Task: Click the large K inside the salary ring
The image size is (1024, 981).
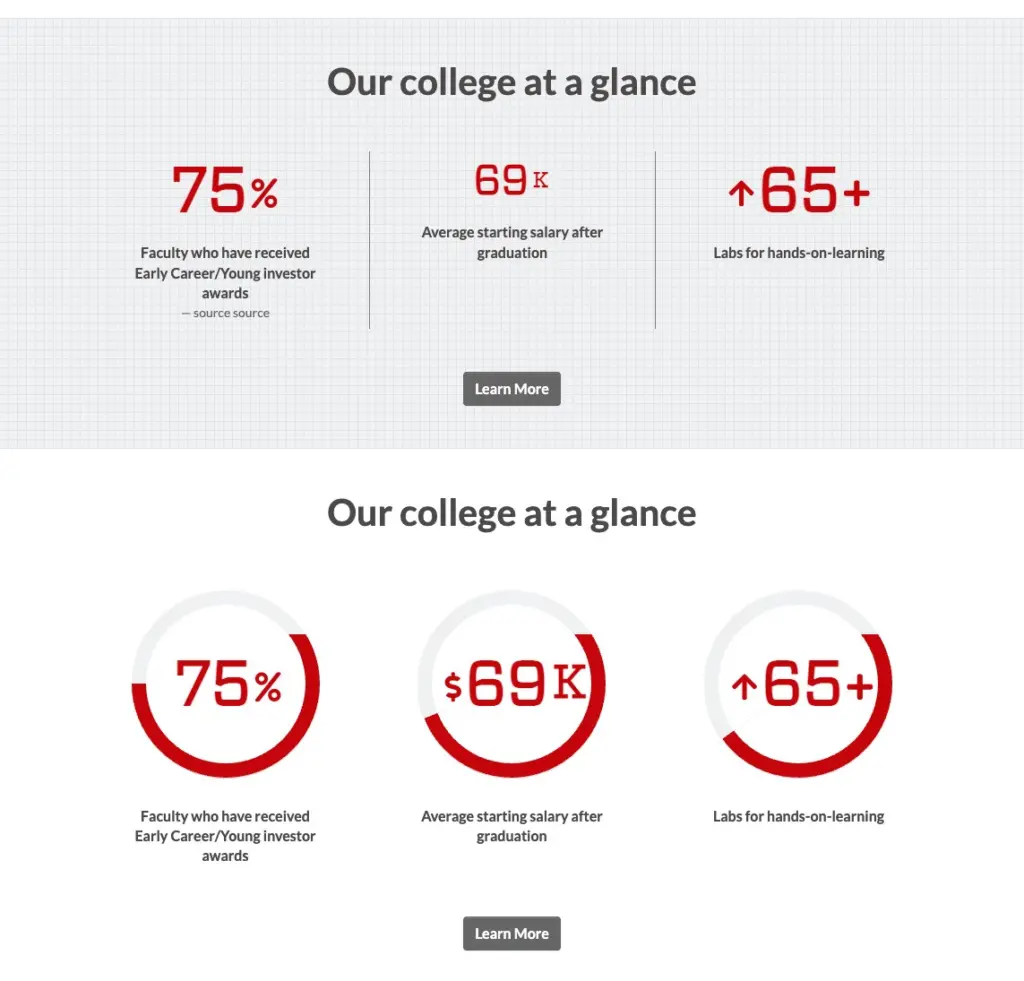Action: click(x=568, y=682)
